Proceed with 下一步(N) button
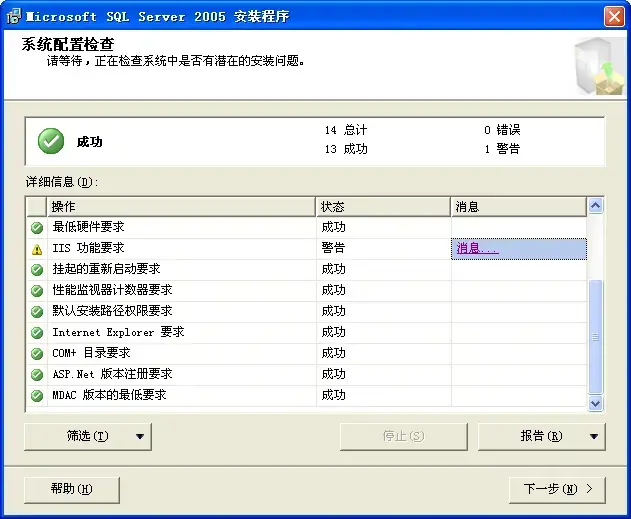The width and height of the screenshot is (631, 519). [557, 490]
